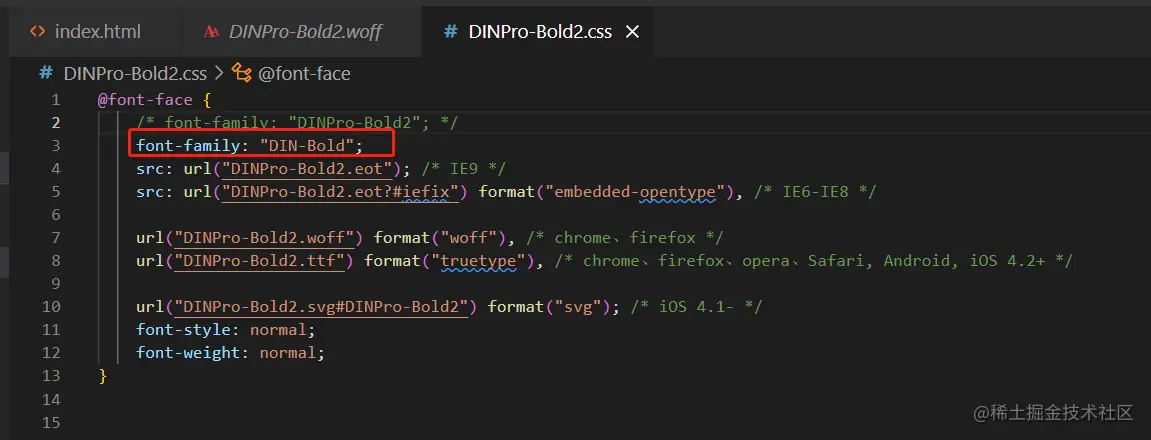This screenshot has width=1151, height=440.
Task: Click the CSS hash icon on the active tab
Action: pyautogui.click(x=452, y=32)
